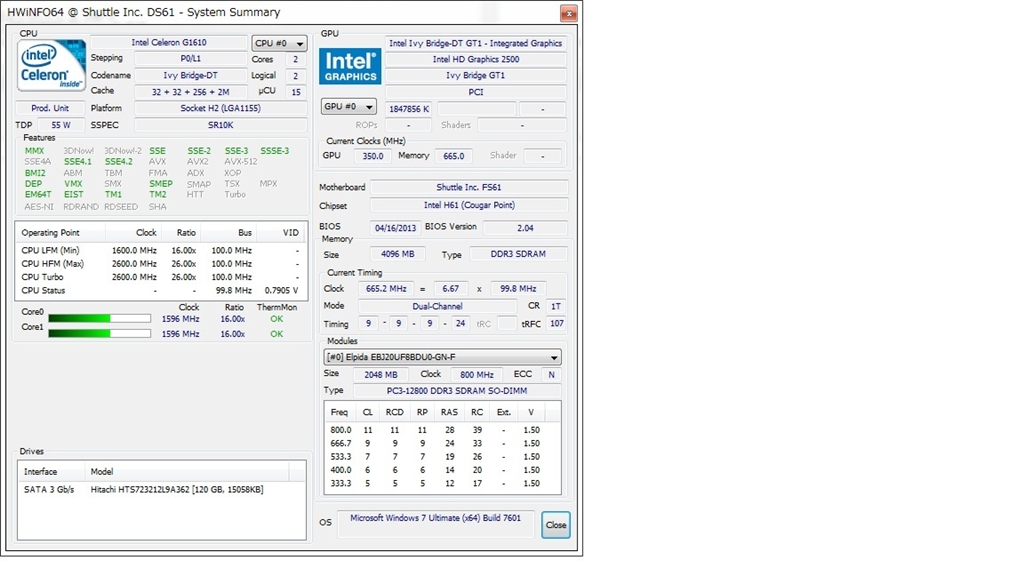Click the memory Clock value 665.2 MHz

pos(386,289)
